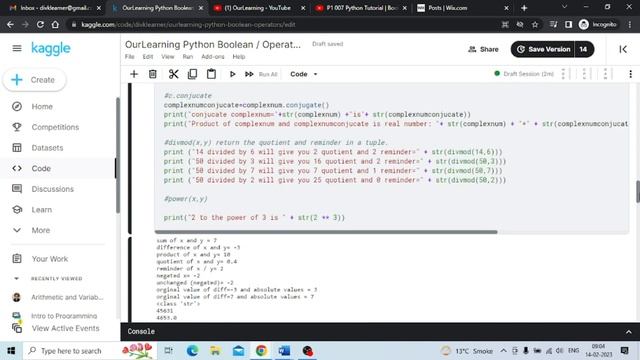The height and width of the screenshot is (360, 640).
Task: Open the View menu
Action: (x=167, y=56)
